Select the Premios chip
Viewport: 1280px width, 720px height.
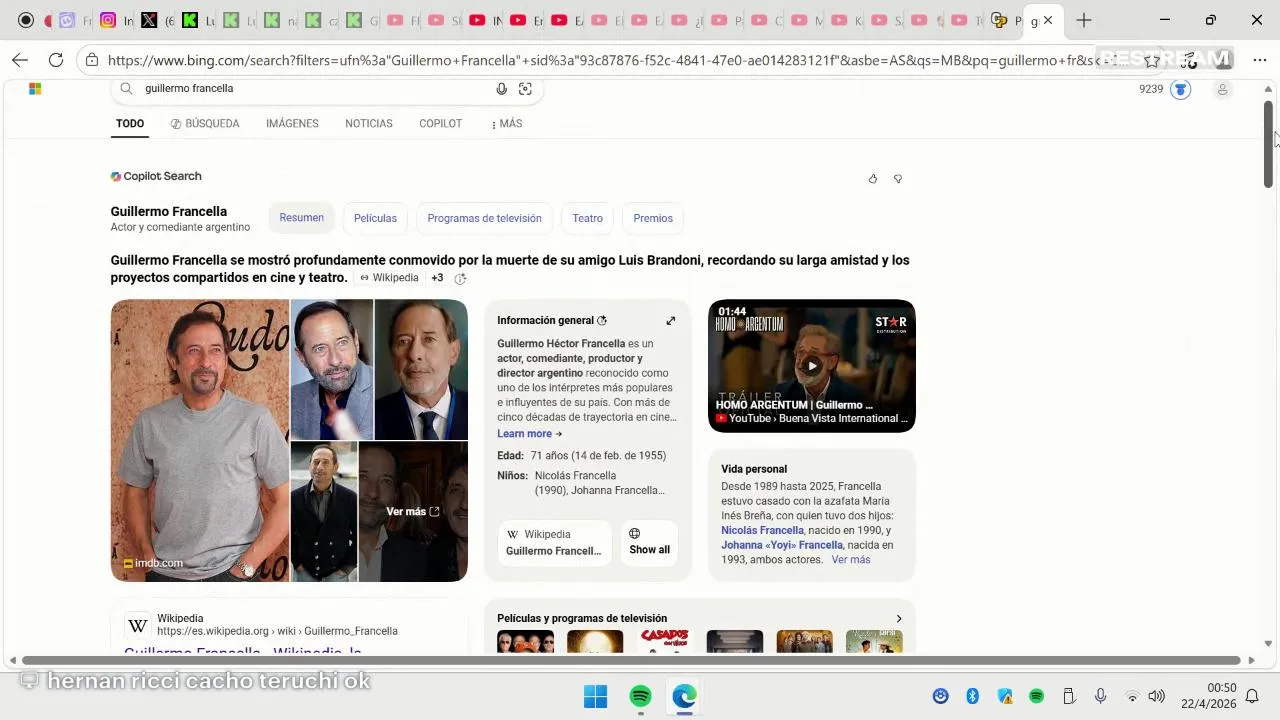click(x=653, y=218)
